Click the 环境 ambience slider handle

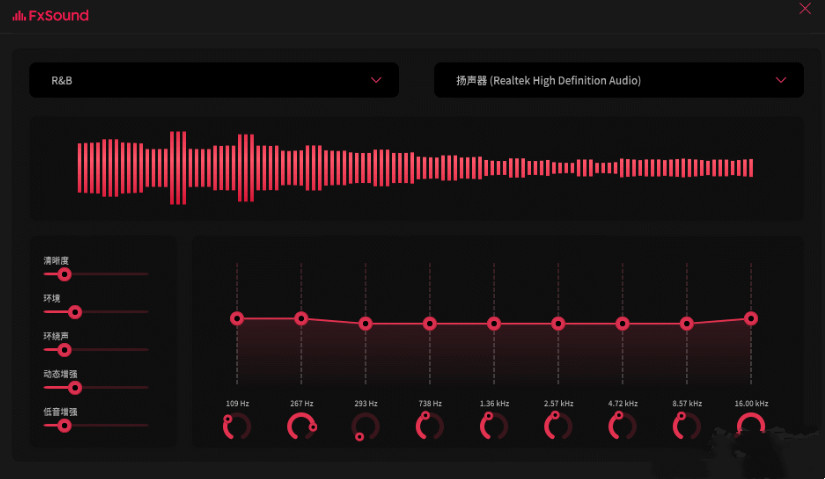(74, 311)
